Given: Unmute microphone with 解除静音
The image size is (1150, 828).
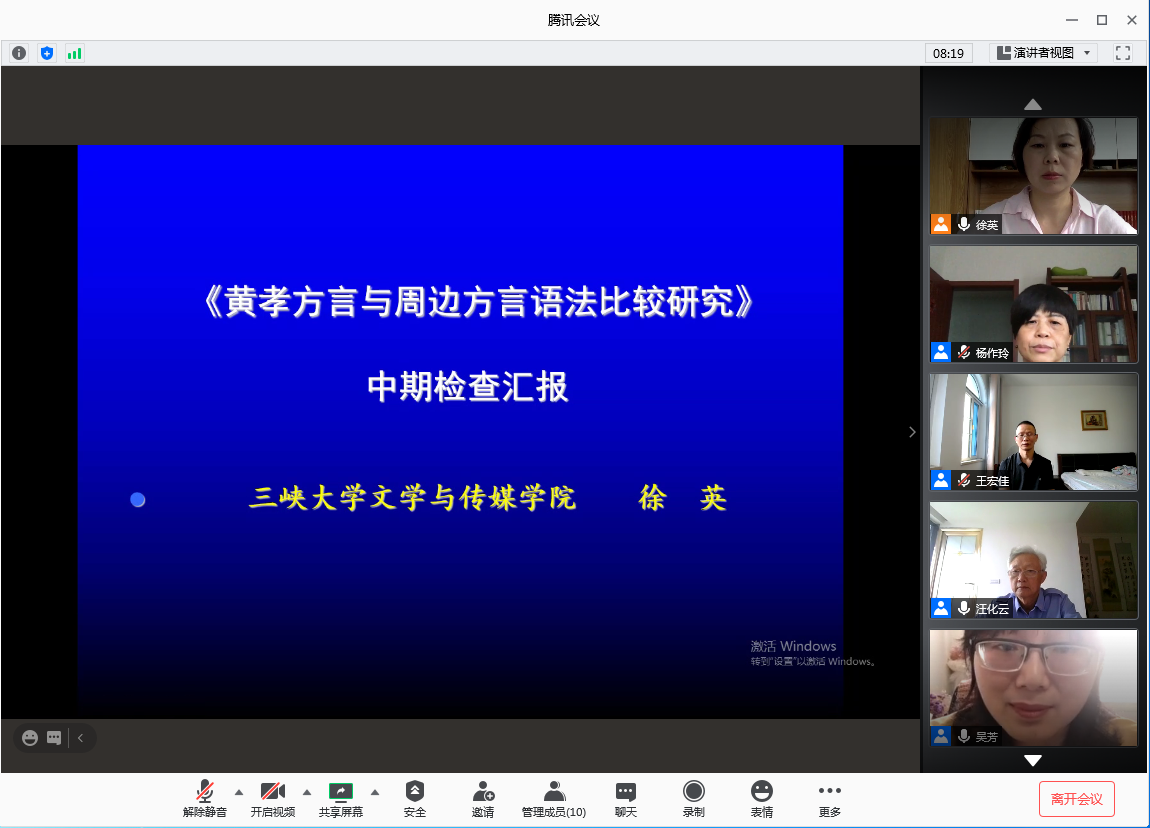Looking at the screenshot, I should [x=205, y=798].
